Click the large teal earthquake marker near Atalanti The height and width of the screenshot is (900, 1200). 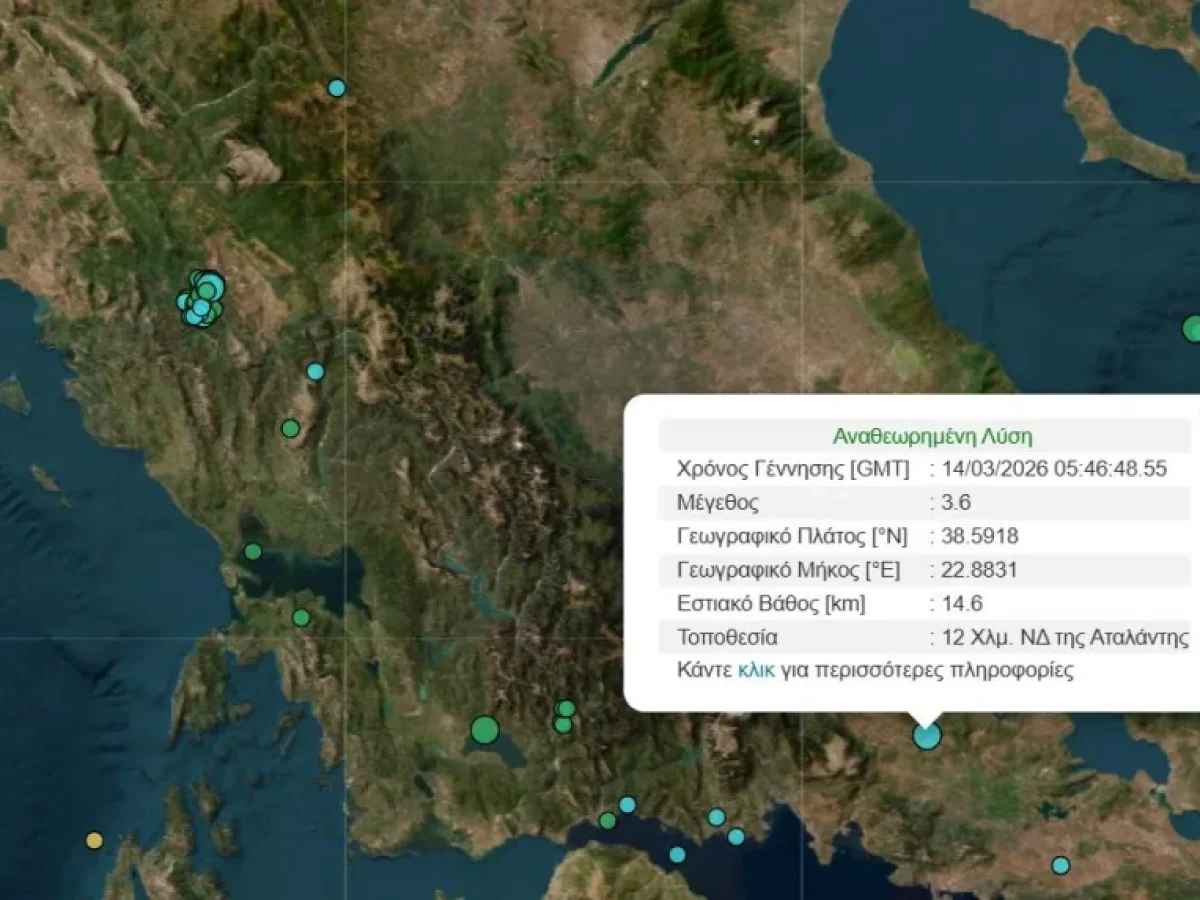point(927,736)
